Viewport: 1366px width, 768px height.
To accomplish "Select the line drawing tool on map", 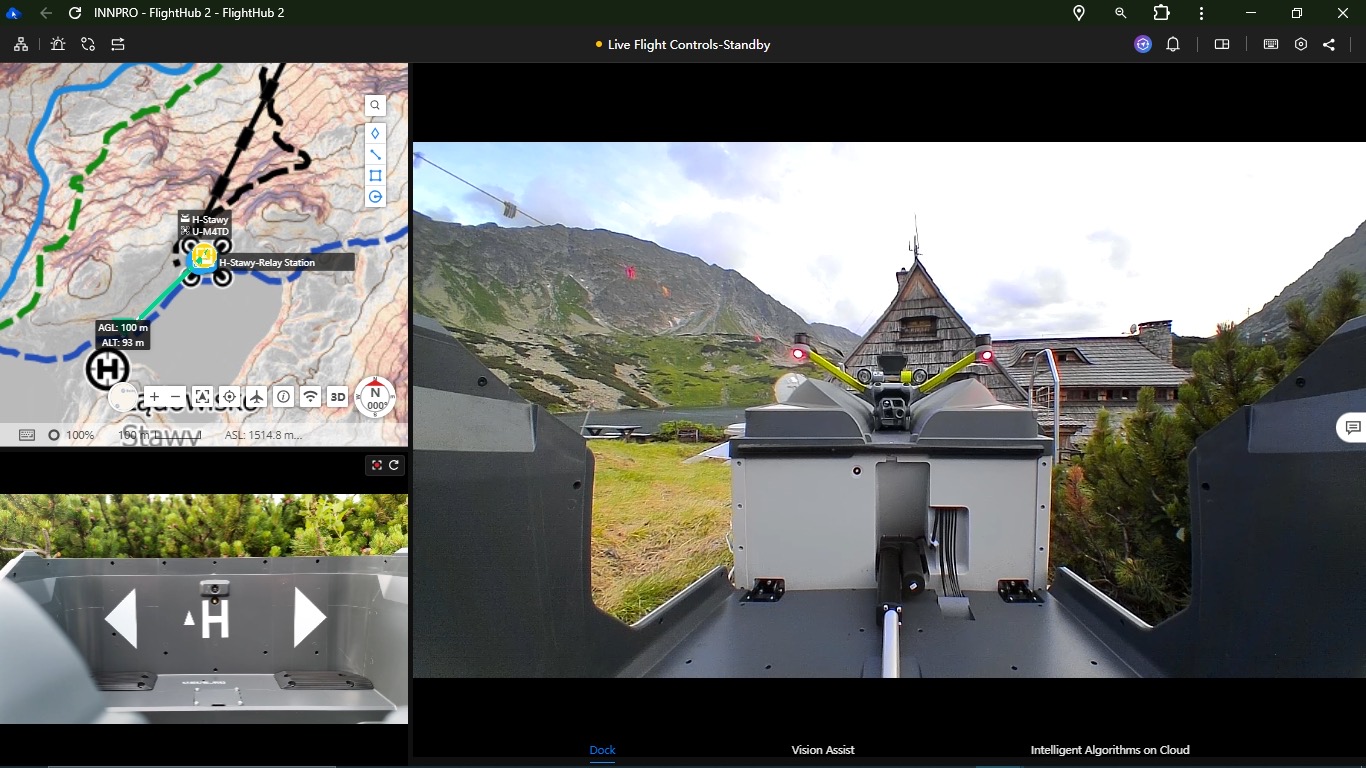I will (375, 154).
